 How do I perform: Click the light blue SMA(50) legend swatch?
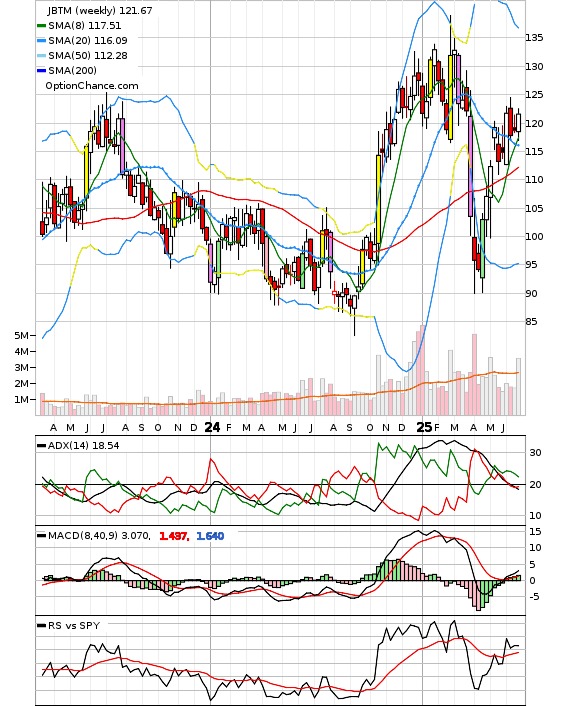[41, 55]
